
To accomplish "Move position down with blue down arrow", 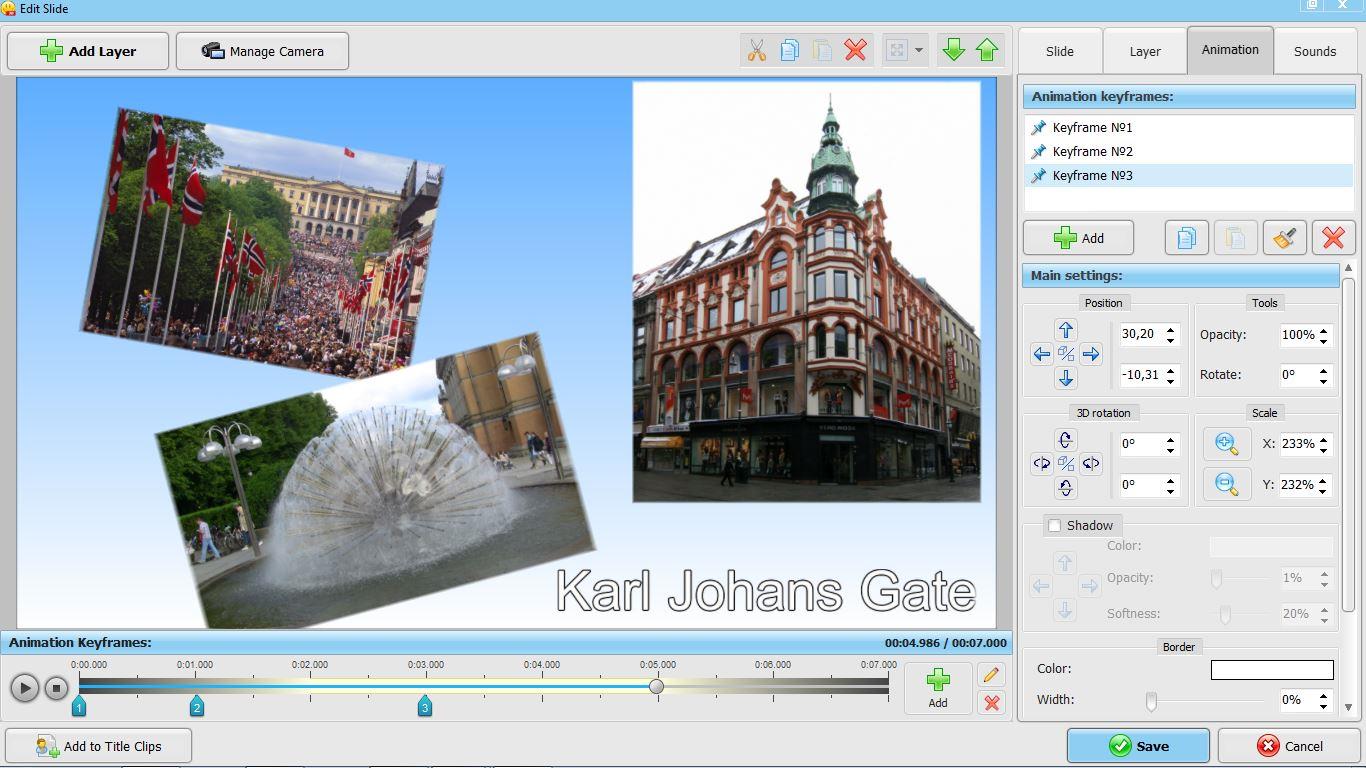I will 1065,378.
